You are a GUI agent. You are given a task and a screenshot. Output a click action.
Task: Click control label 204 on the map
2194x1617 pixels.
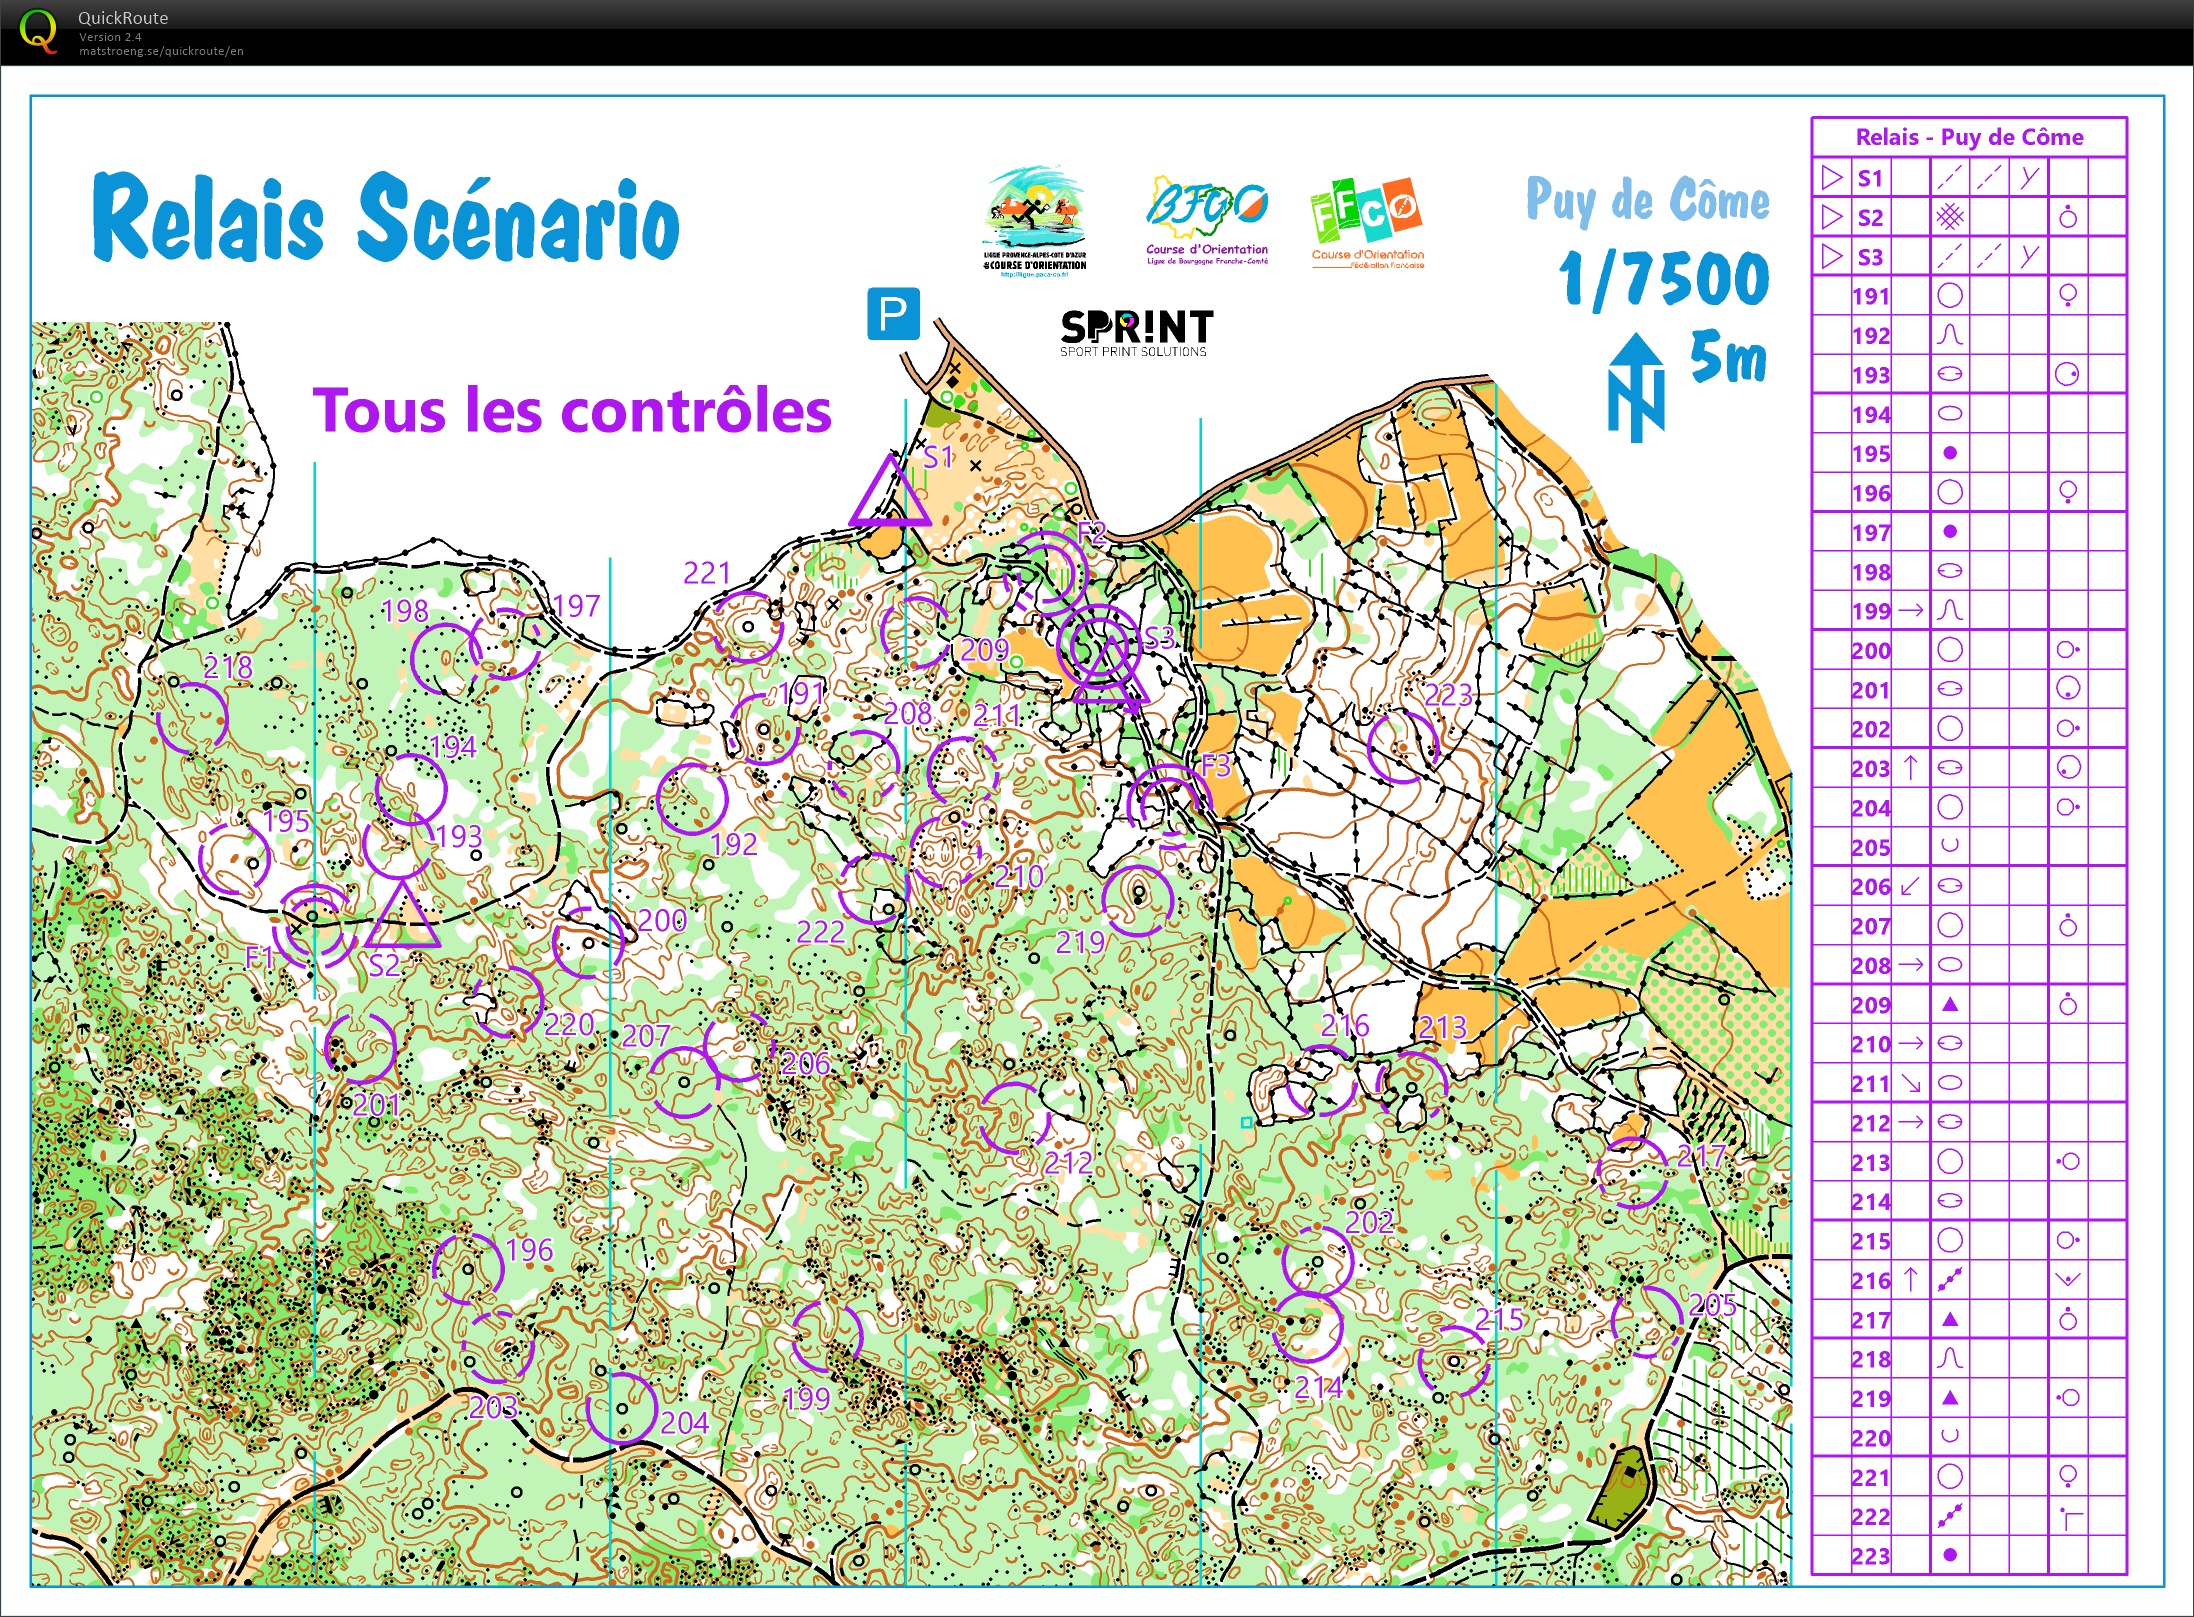[684, 1422]
